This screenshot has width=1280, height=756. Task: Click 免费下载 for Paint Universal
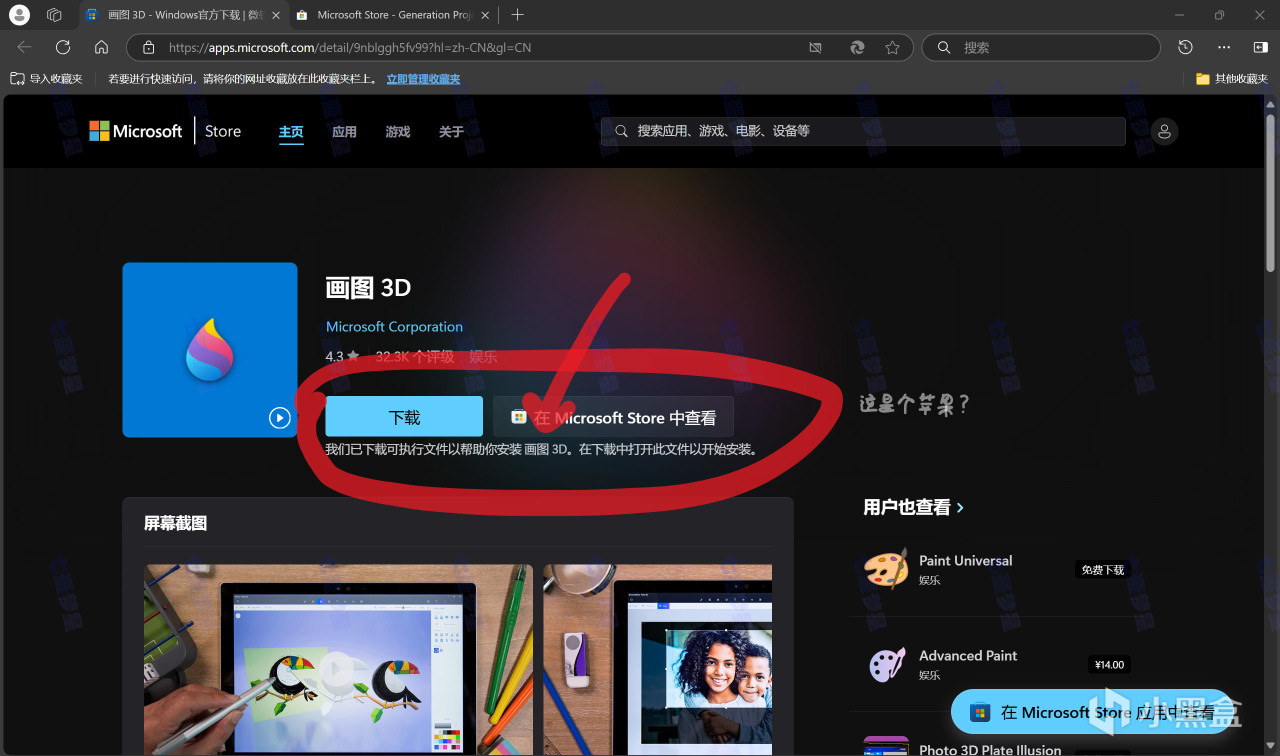point(1102,570)
